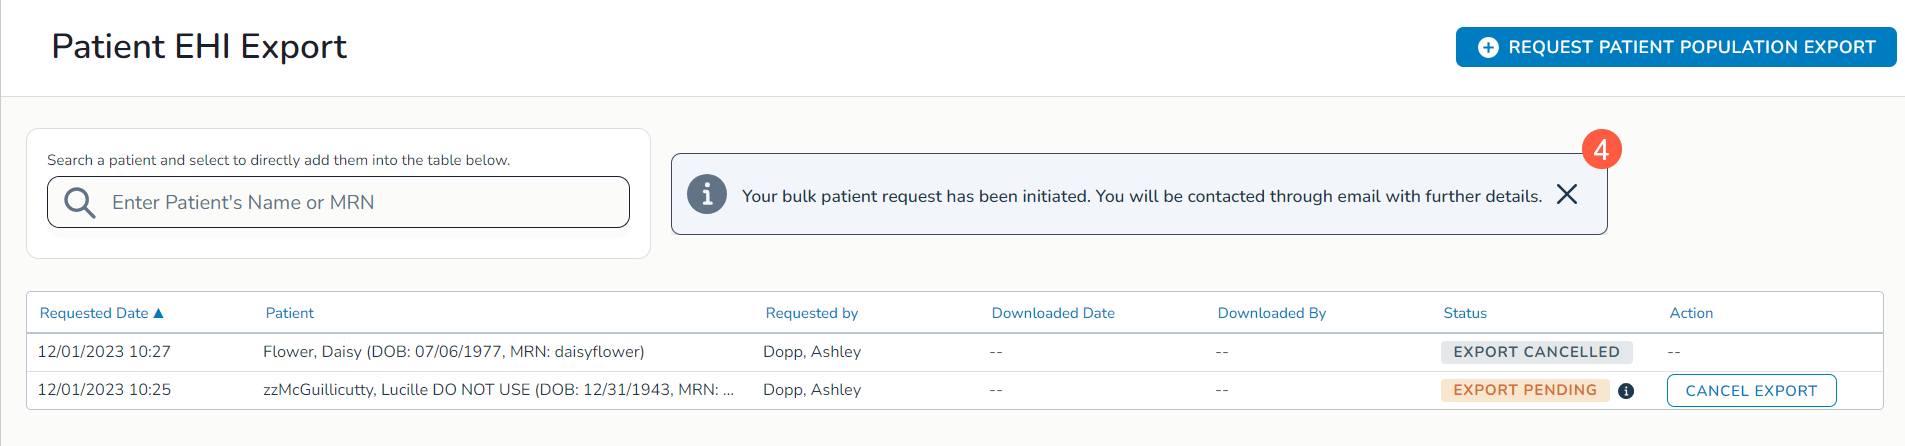Dismiss the bulk request notification
The image size is (1905, 446).
pos(1567,194)
